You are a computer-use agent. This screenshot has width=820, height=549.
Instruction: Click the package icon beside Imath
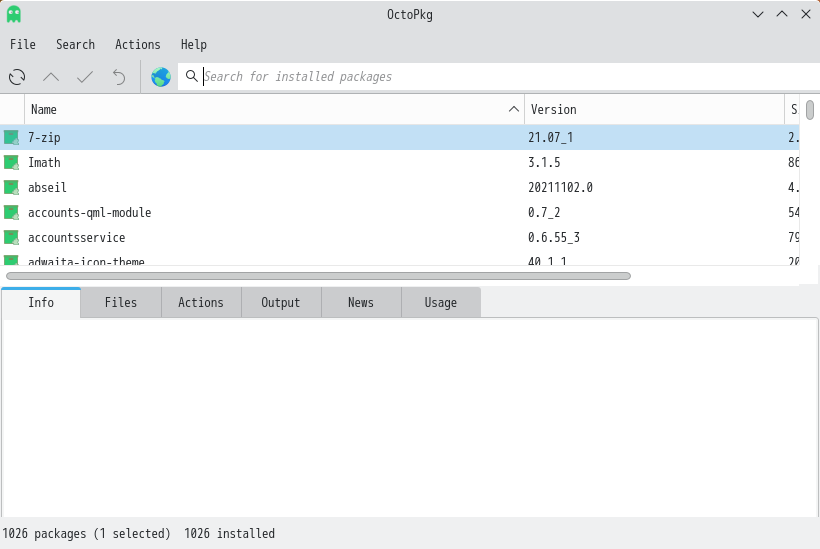(12, 163)
